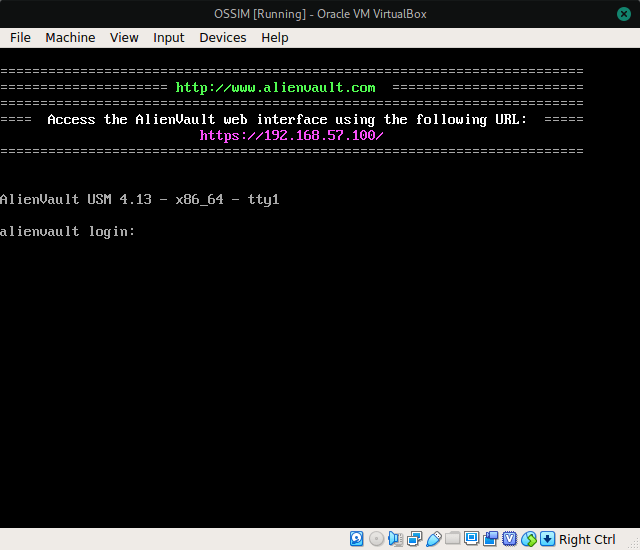The image size is (640, 550).
Task: Open the File menu
Action: click(x=20, y=38)
